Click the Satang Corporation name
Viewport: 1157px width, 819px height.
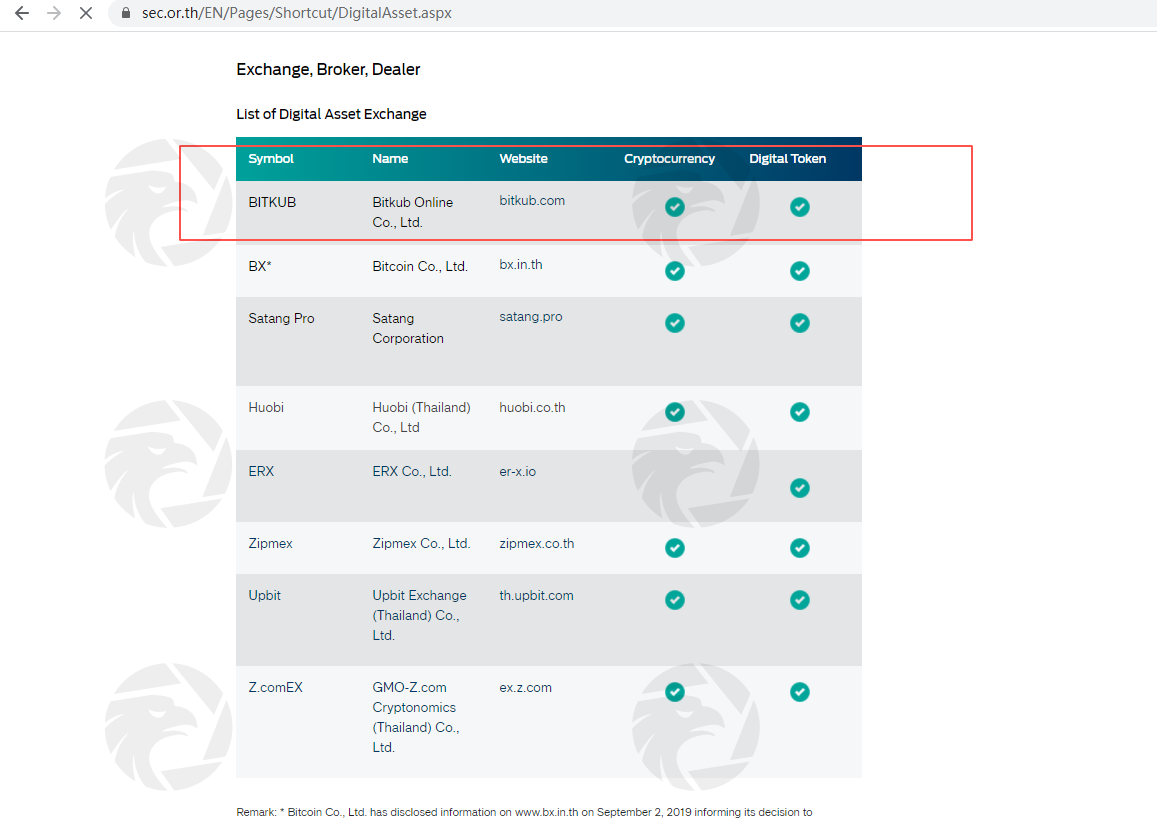(408, 328)
